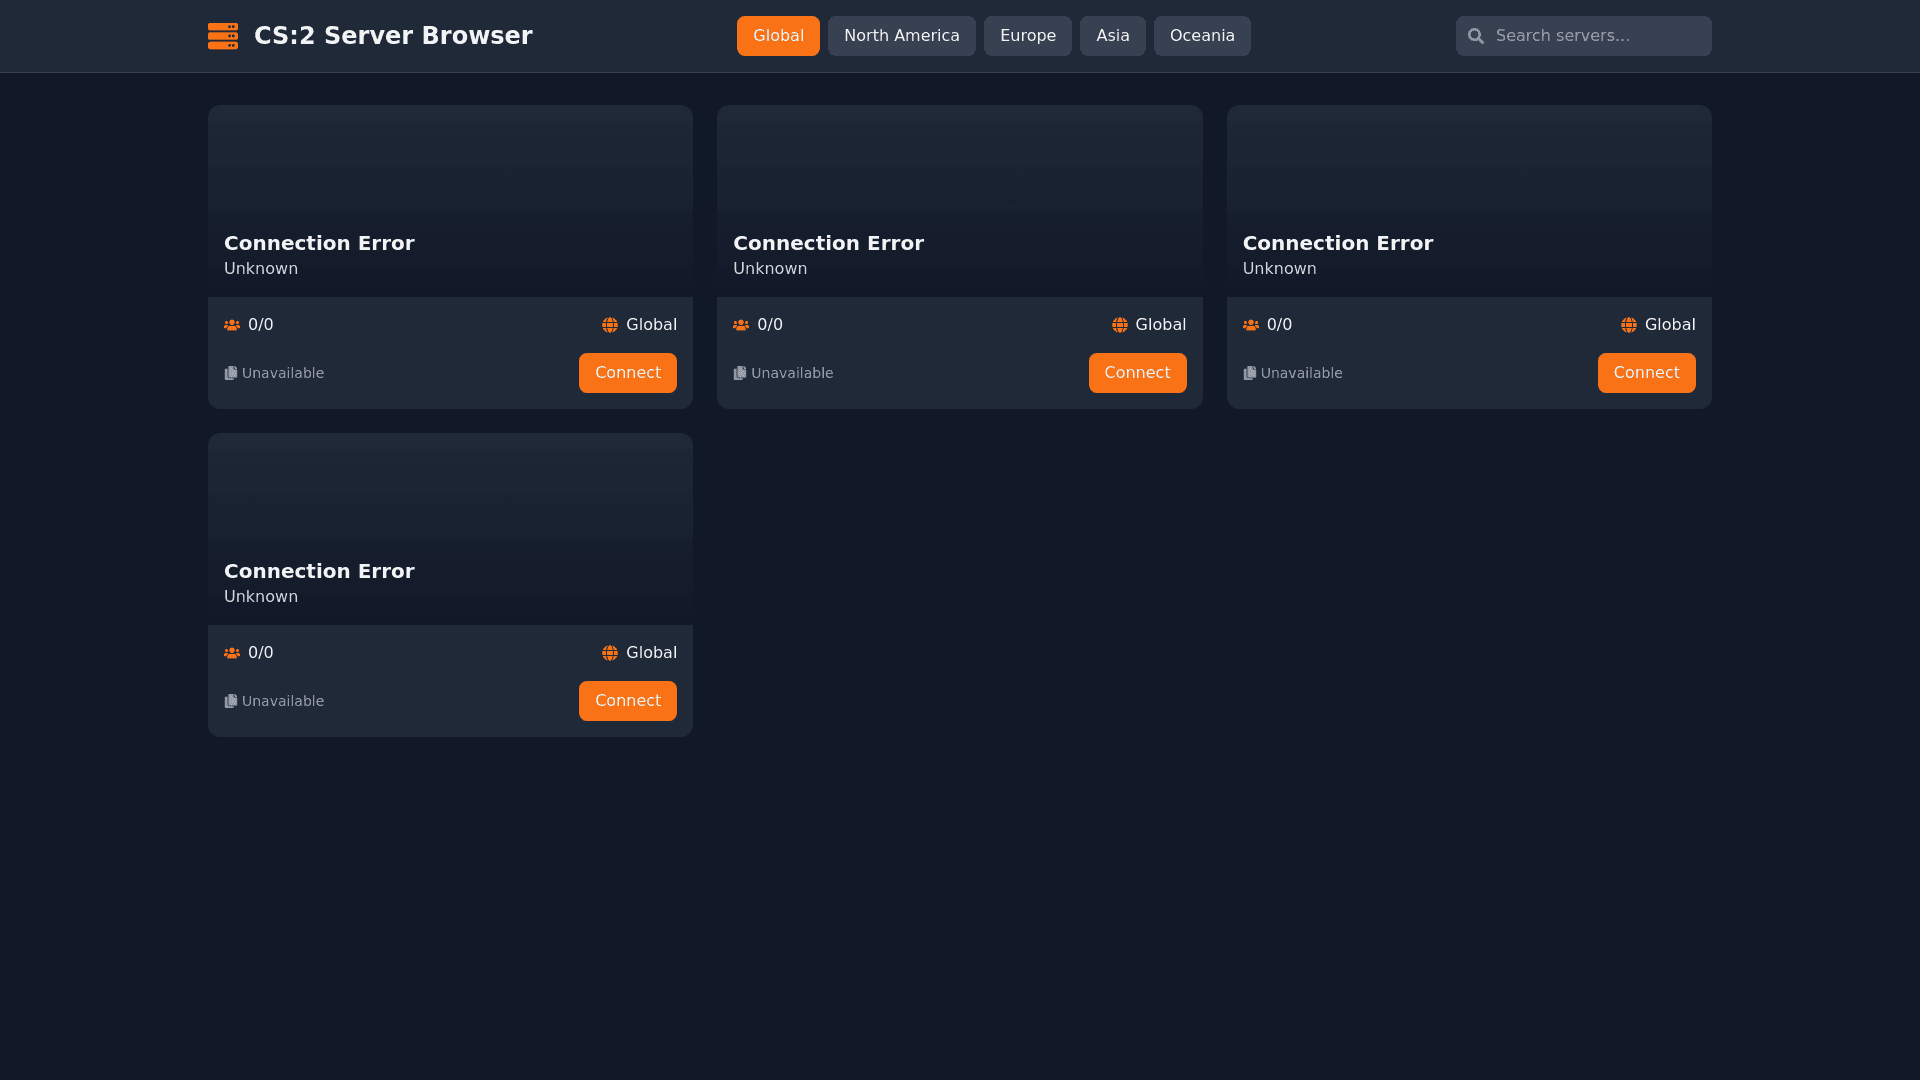Click the globe icon on third card
Image resolution: width=1920 pixels, height=1080 pixels.
coord(1628,325)
